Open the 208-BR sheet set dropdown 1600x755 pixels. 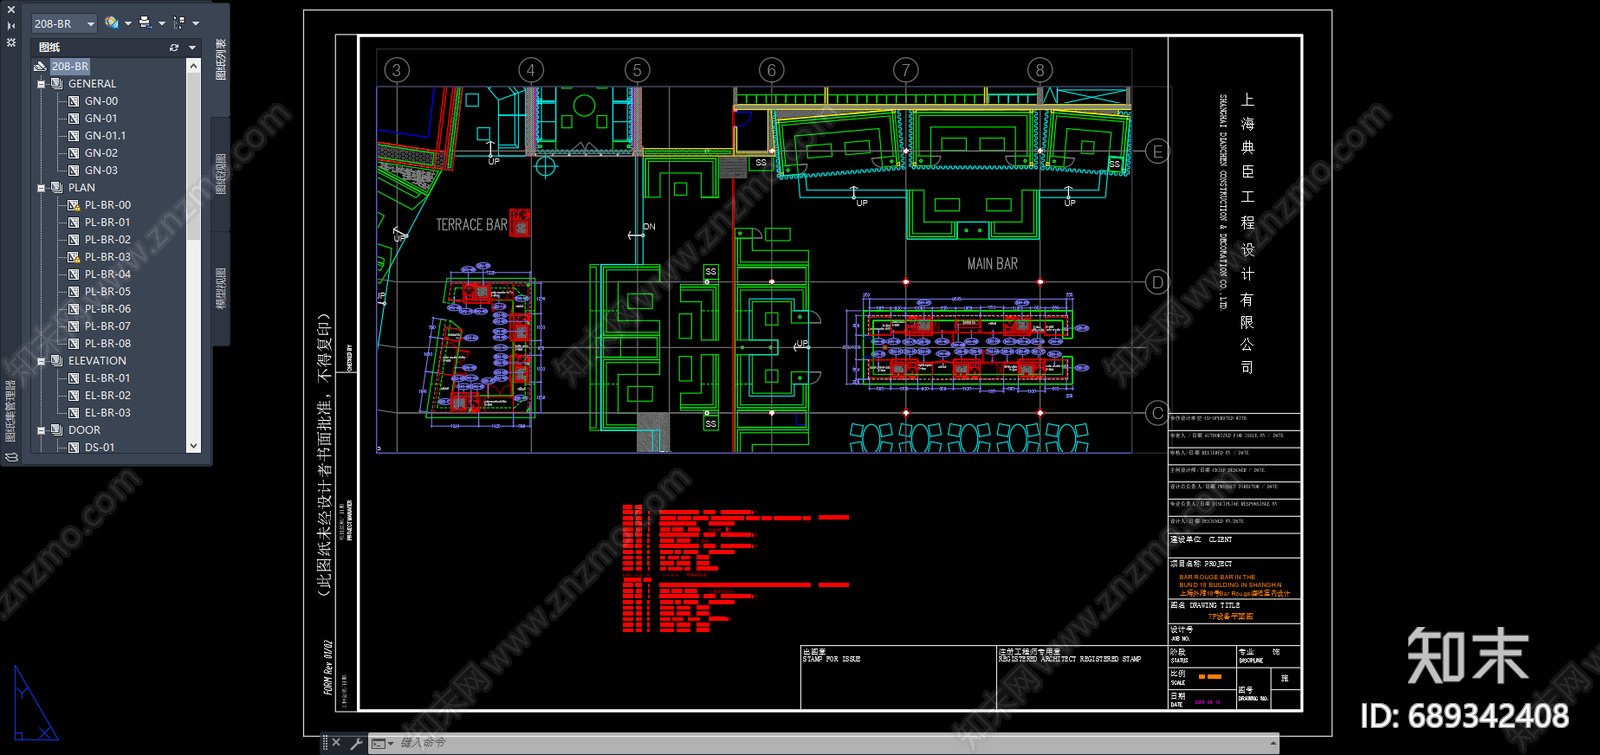point(63,23)
